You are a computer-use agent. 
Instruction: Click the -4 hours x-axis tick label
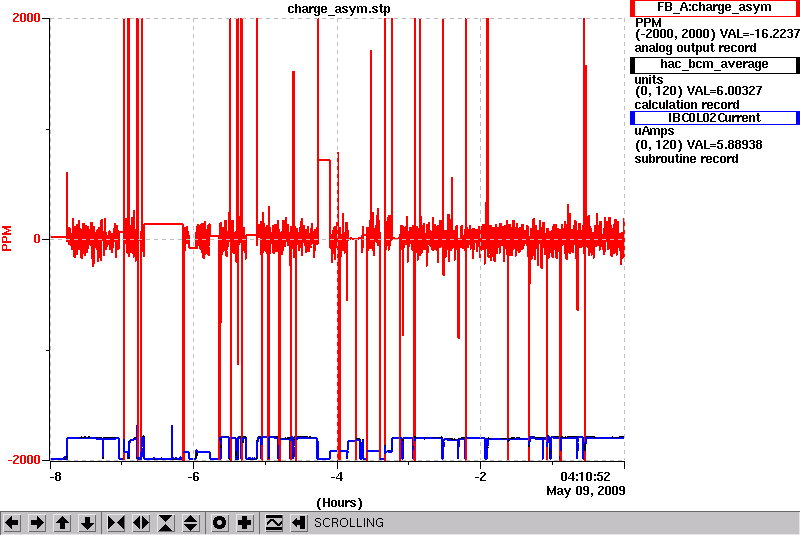[x=336, y=476]
